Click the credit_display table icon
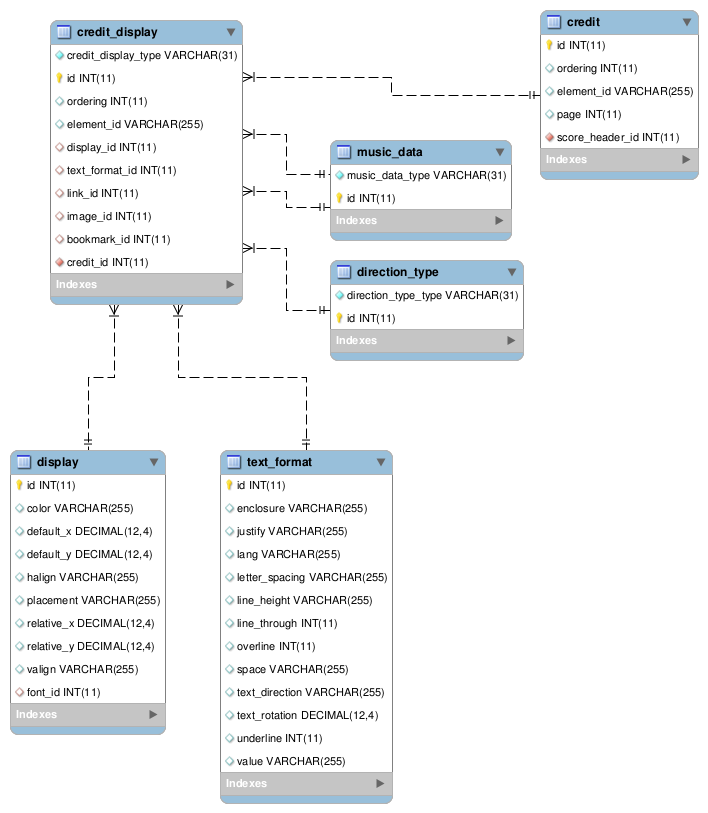The height and width of the screenshot is (813, 708). [64, 32]
